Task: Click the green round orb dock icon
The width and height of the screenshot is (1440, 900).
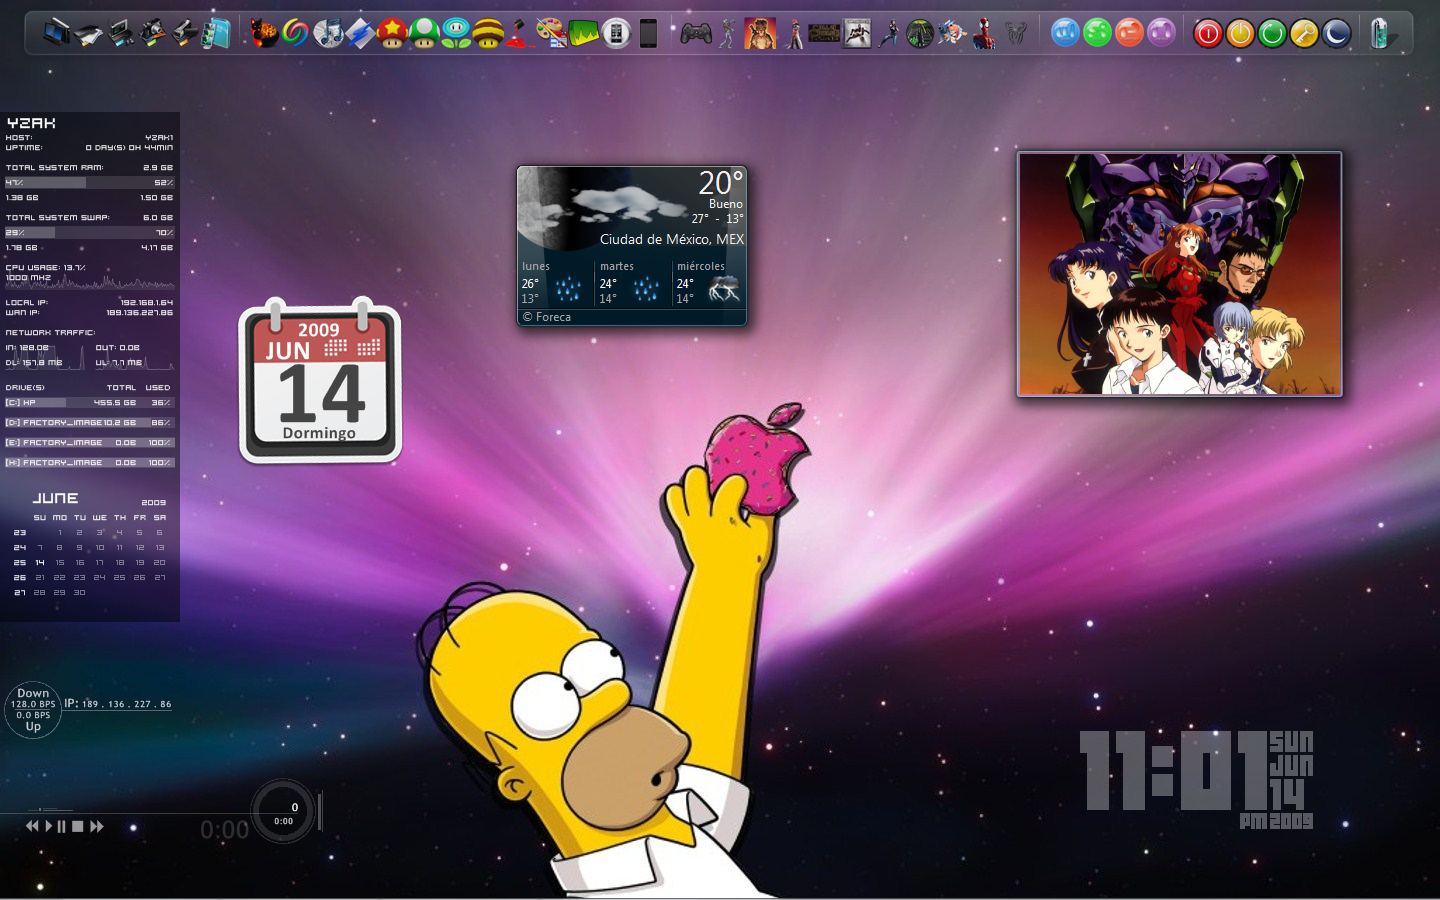Action: pyautogui.click(x=1097, y=34)
